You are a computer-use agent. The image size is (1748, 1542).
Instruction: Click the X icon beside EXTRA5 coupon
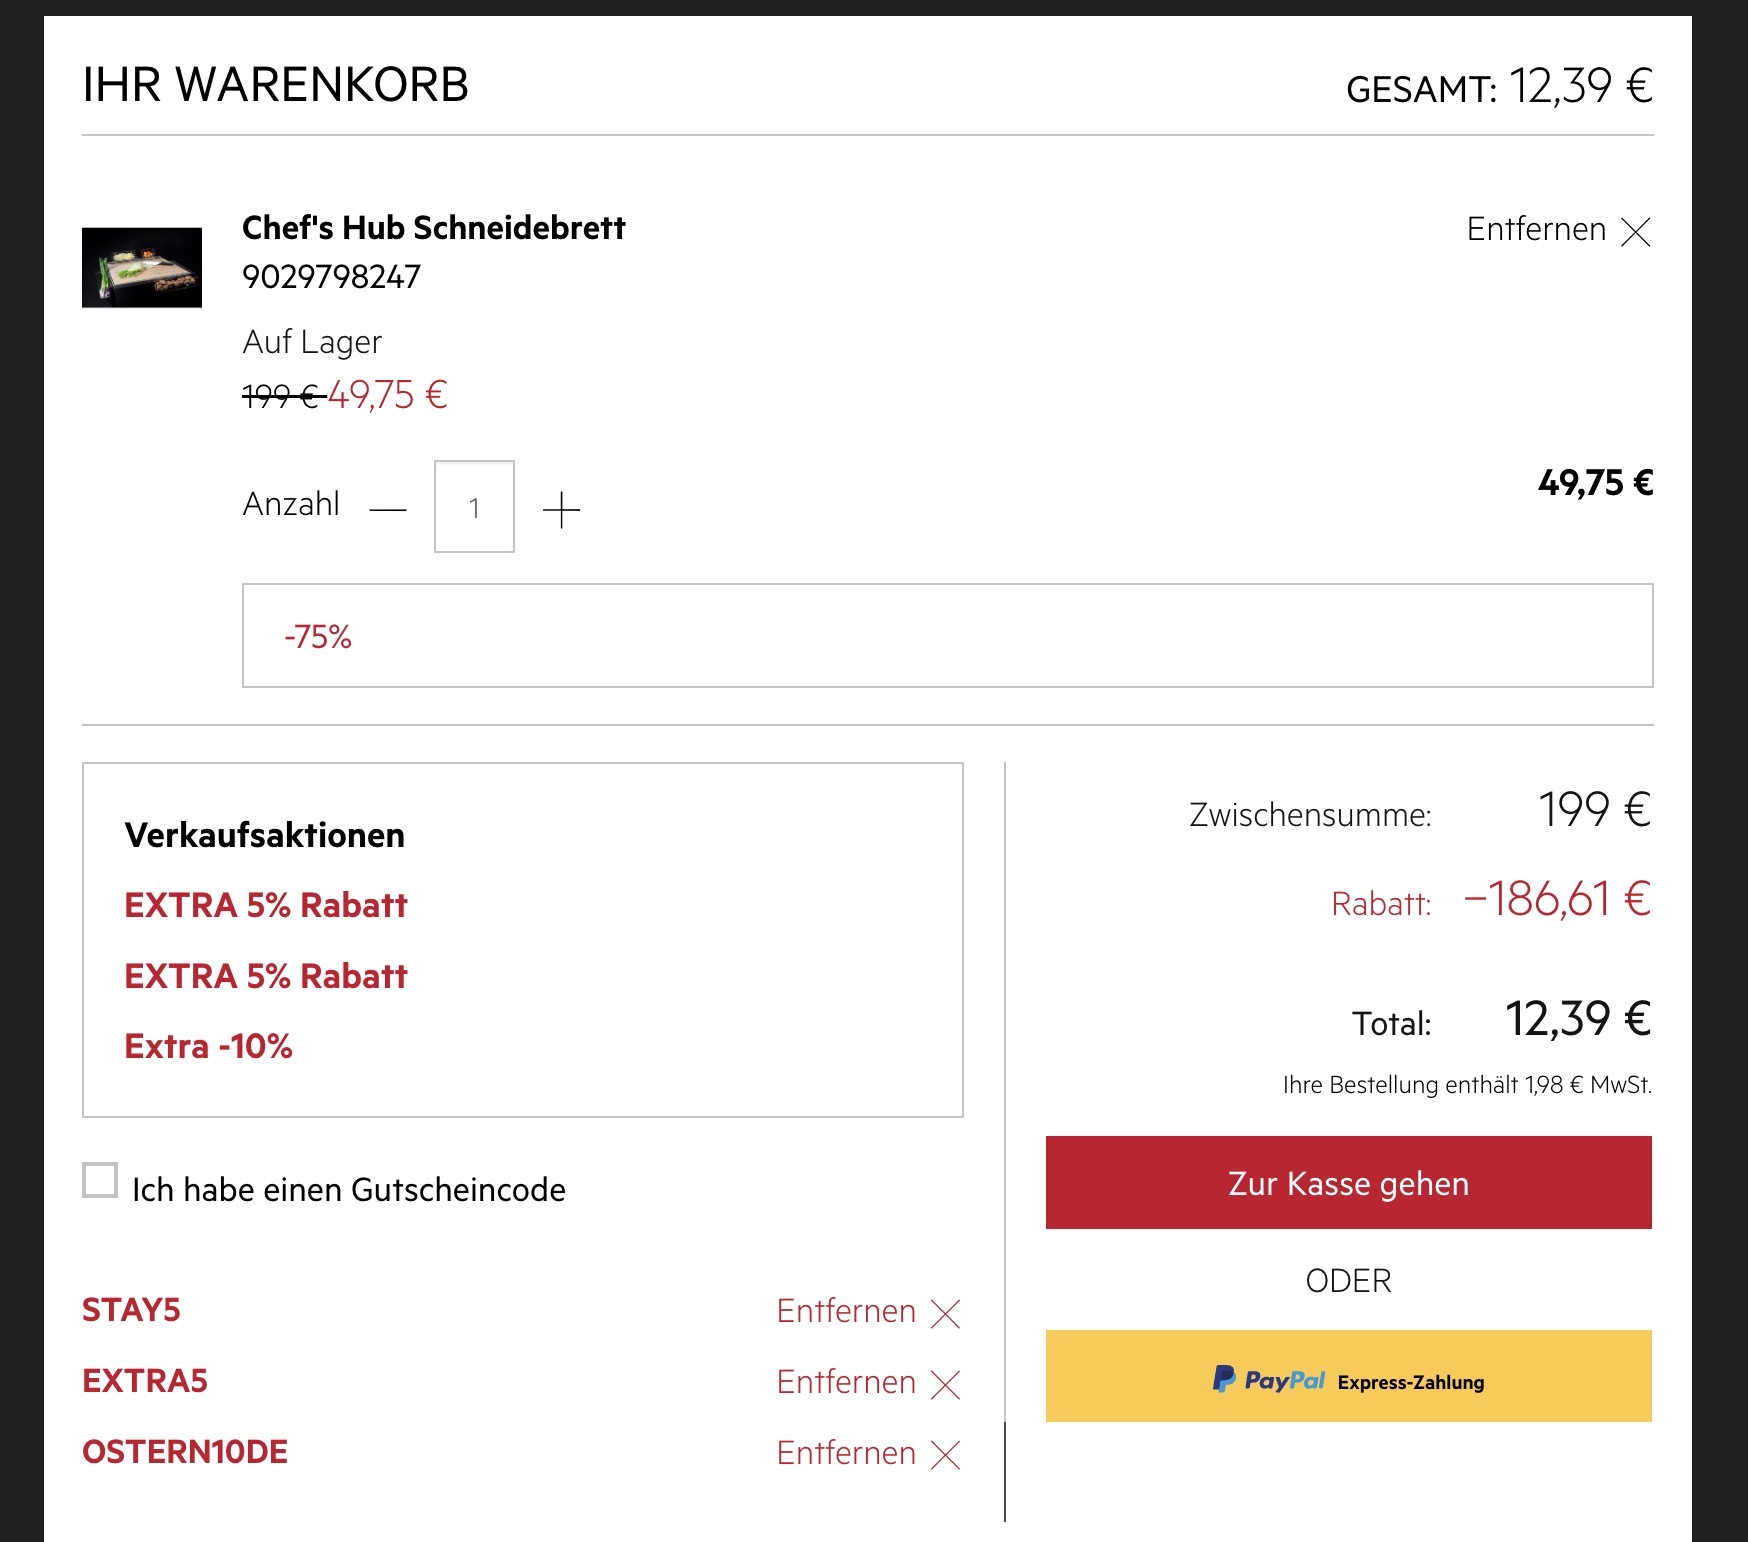pos(945,1384)
